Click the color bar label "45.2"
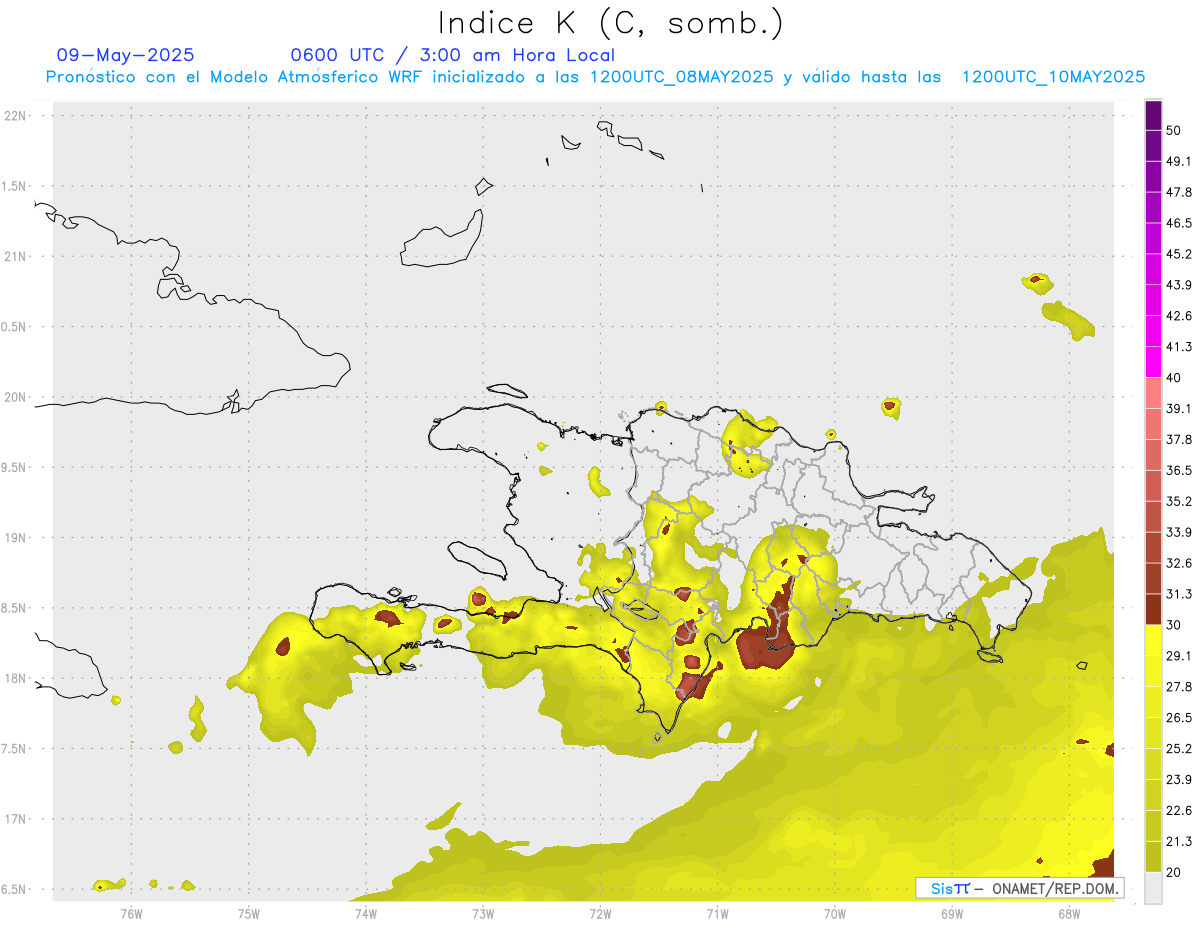Viewport: 1200px width, 927px height. (1179, 254)
